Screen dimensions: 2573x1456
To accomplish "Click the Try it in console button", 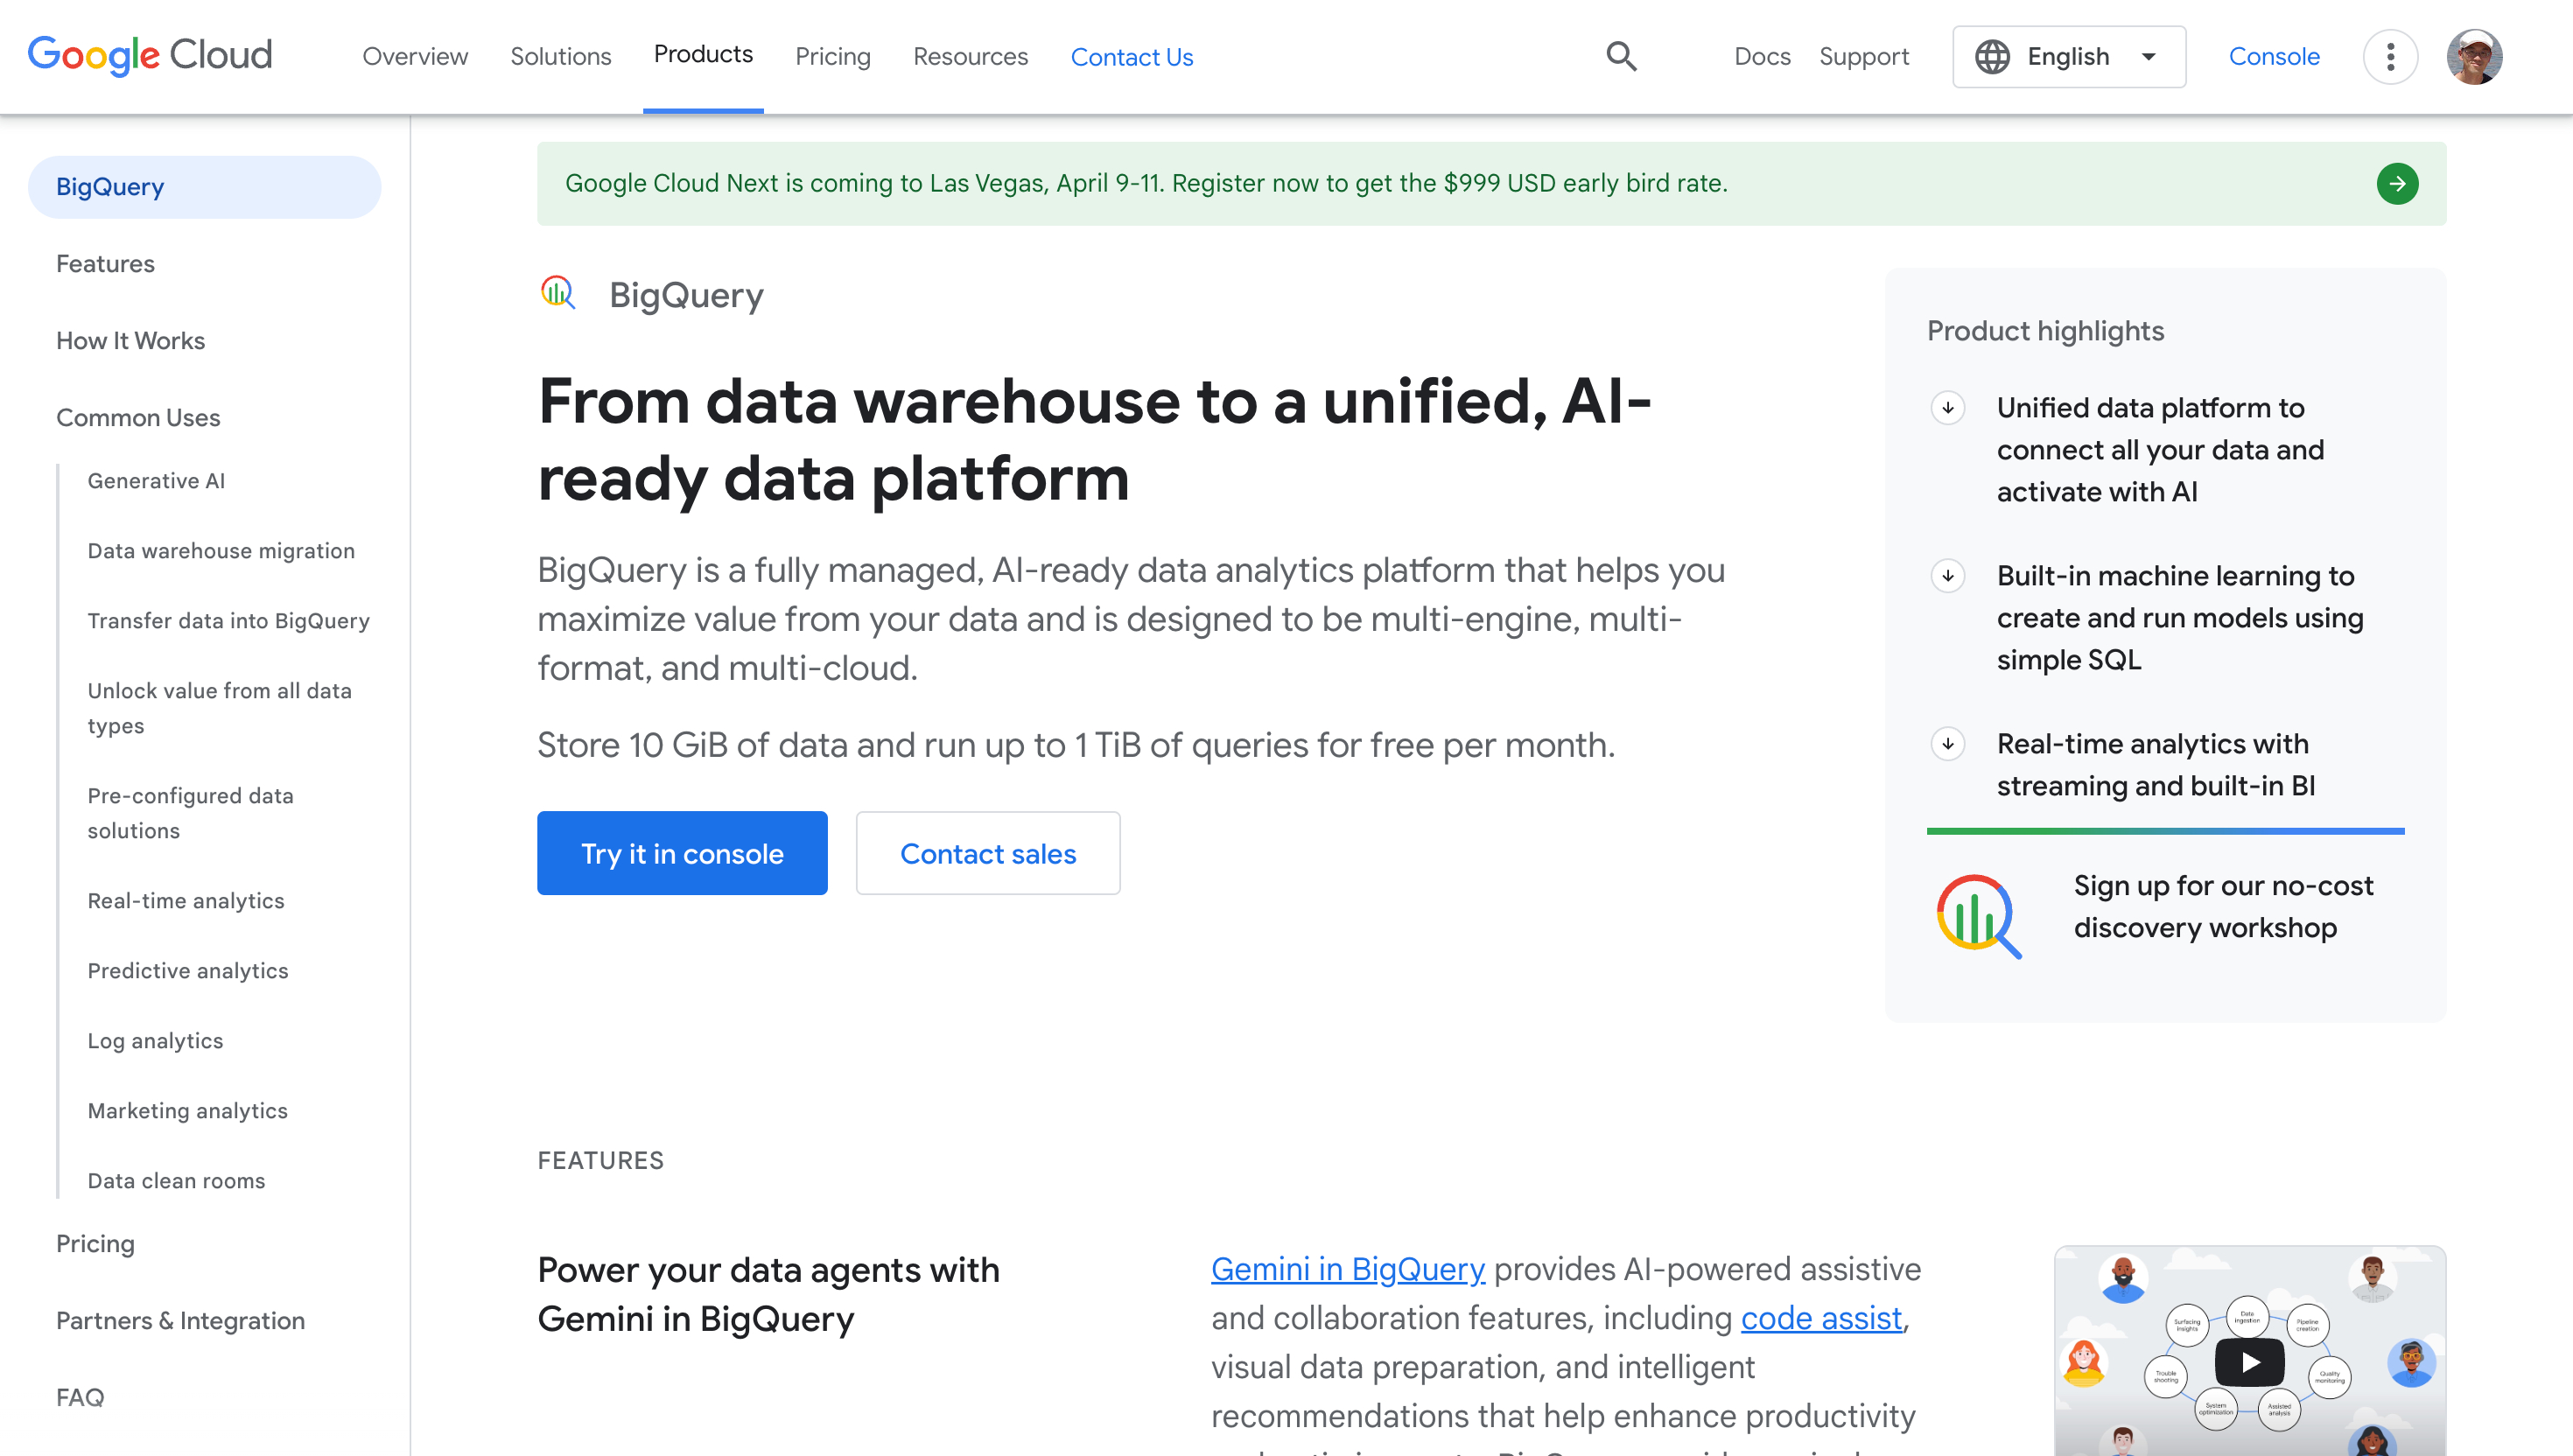I will pos(682,853).
